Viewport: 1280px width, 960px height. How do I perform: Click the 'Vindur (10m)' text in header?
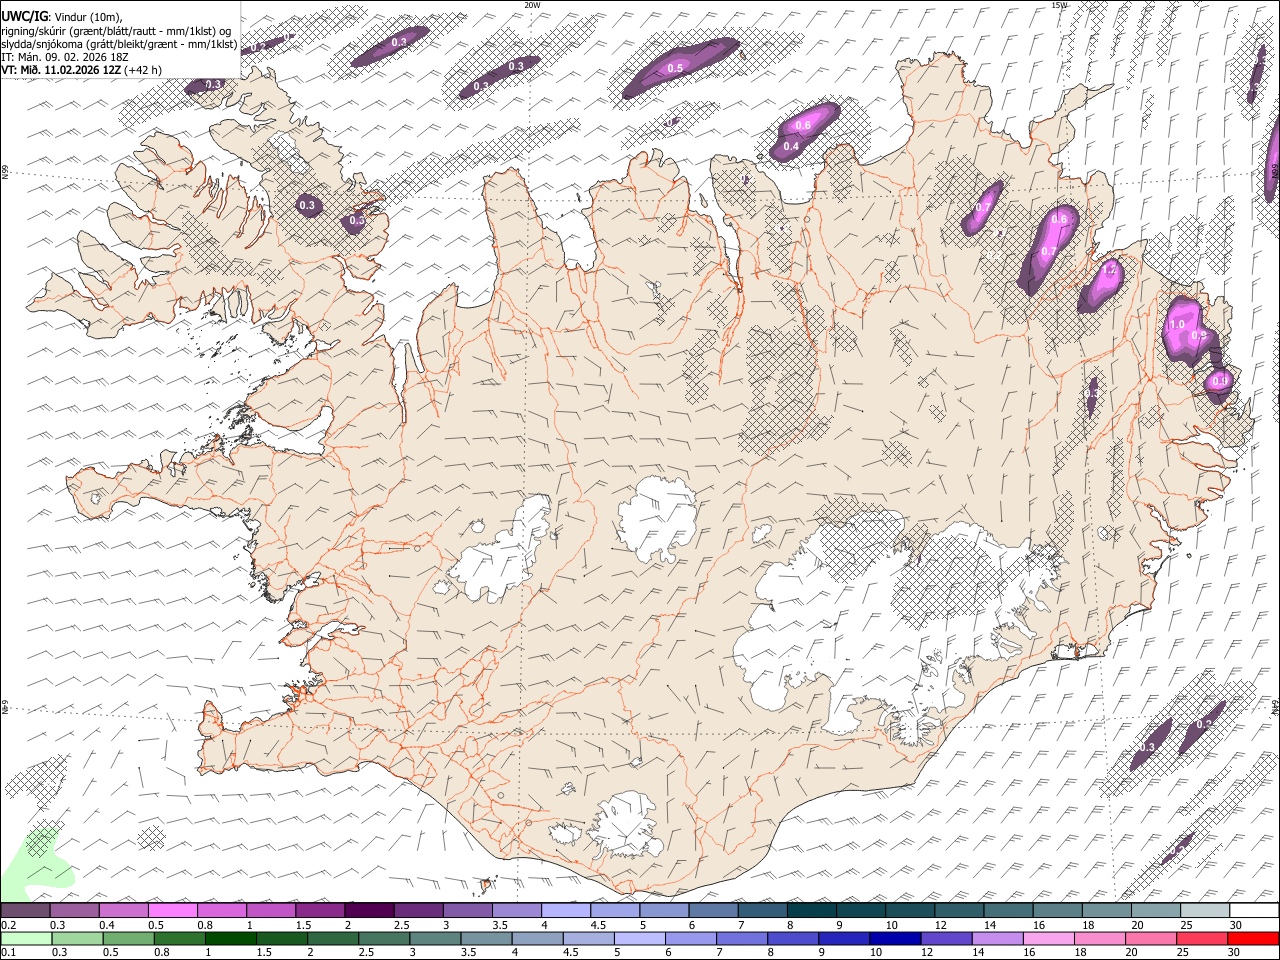pyautogui.click(x=89, y=16)
